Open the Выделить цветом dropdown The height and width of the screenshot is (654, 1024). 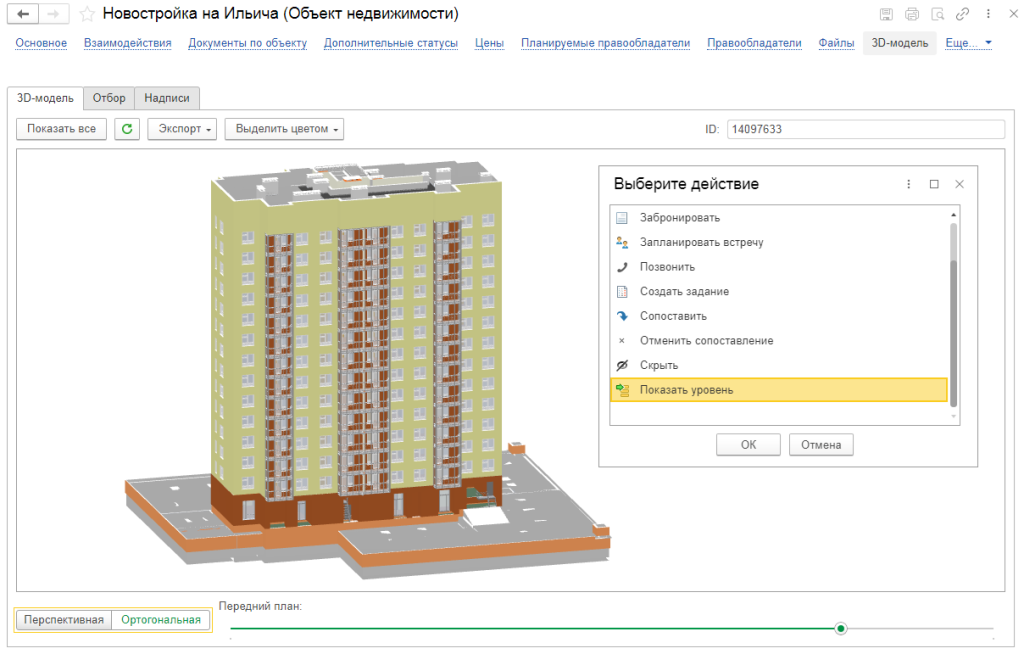(x=284, y=129)
